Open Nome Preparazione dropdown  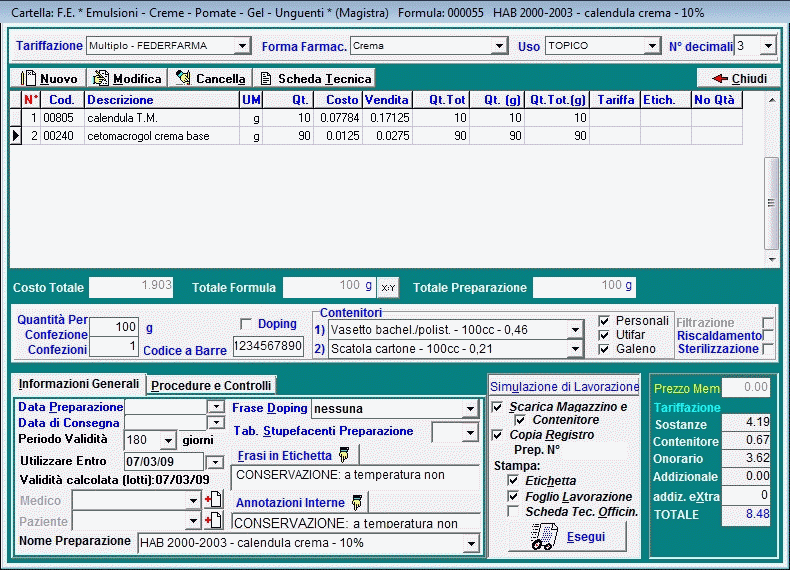click(x=472, y=543)
